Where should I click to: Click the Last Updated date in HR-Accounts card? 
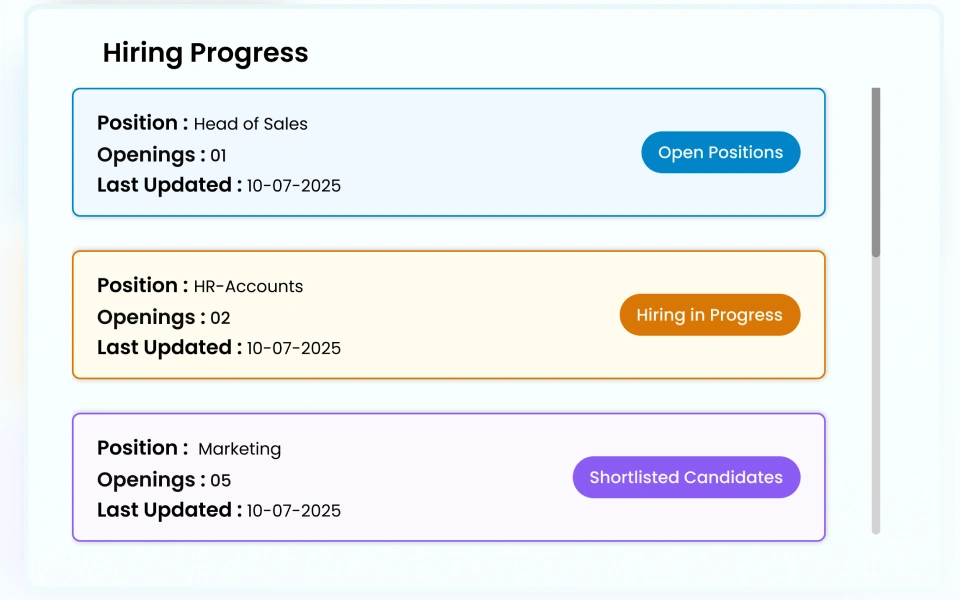(293, 349)
